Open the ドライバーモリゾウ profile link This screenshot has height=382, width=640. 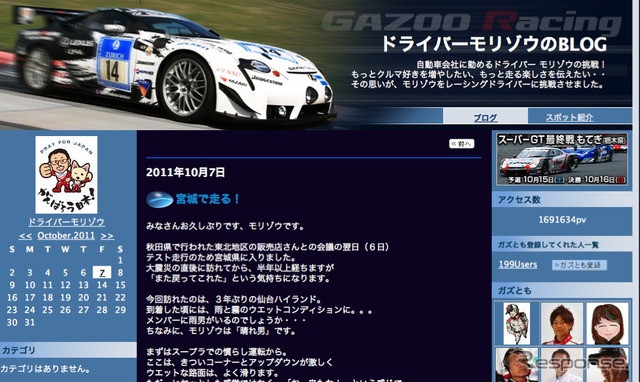point(66,222)
